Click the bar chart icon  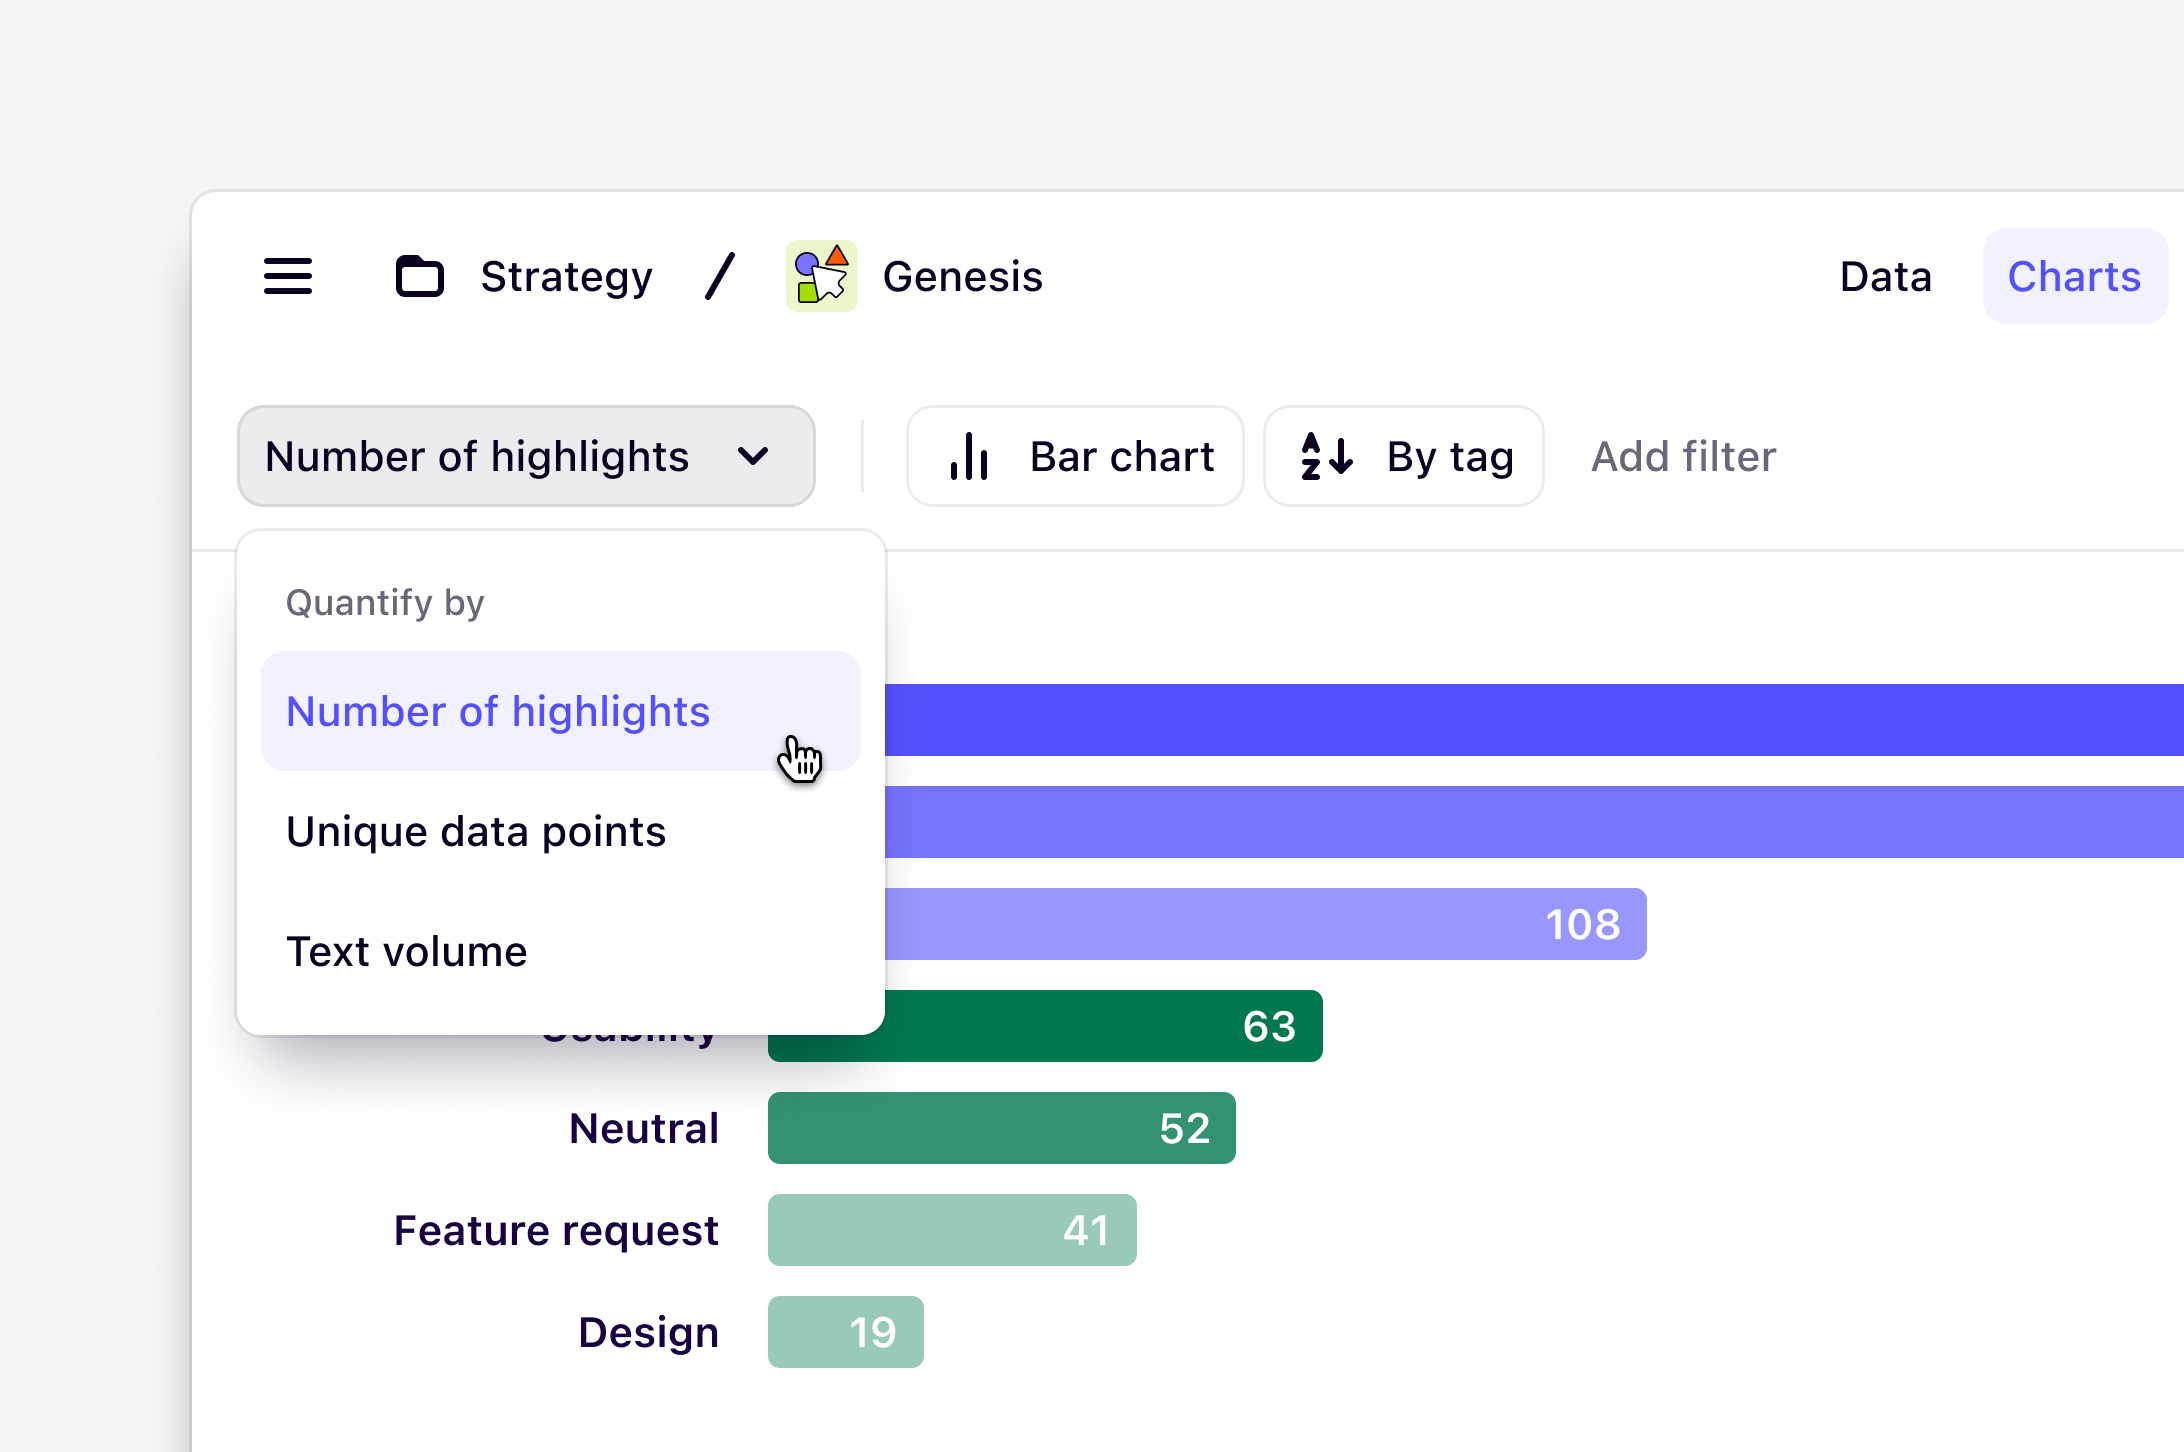tap(969, 457)
